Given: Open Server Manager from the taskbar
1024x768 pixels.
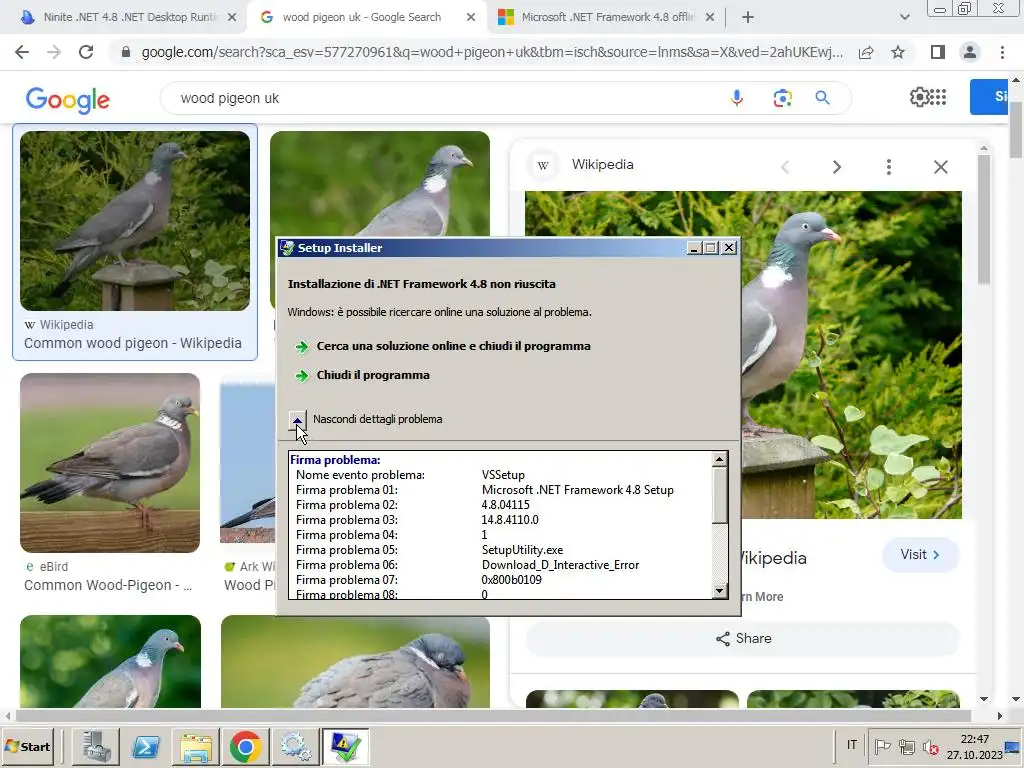Looking at the screenshot, I should click(96, 746).
